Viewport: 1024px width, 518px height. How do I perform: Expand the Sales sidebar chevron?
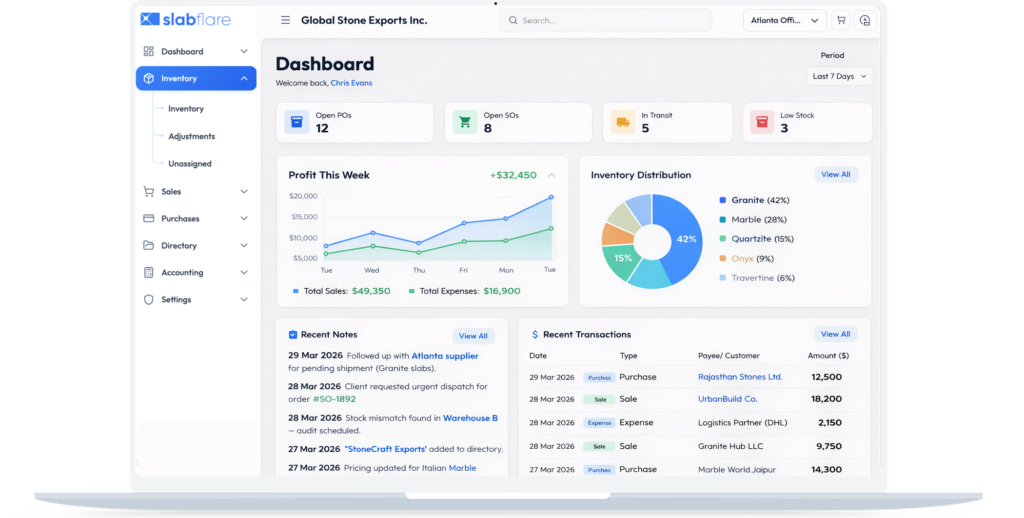point(244,191)
